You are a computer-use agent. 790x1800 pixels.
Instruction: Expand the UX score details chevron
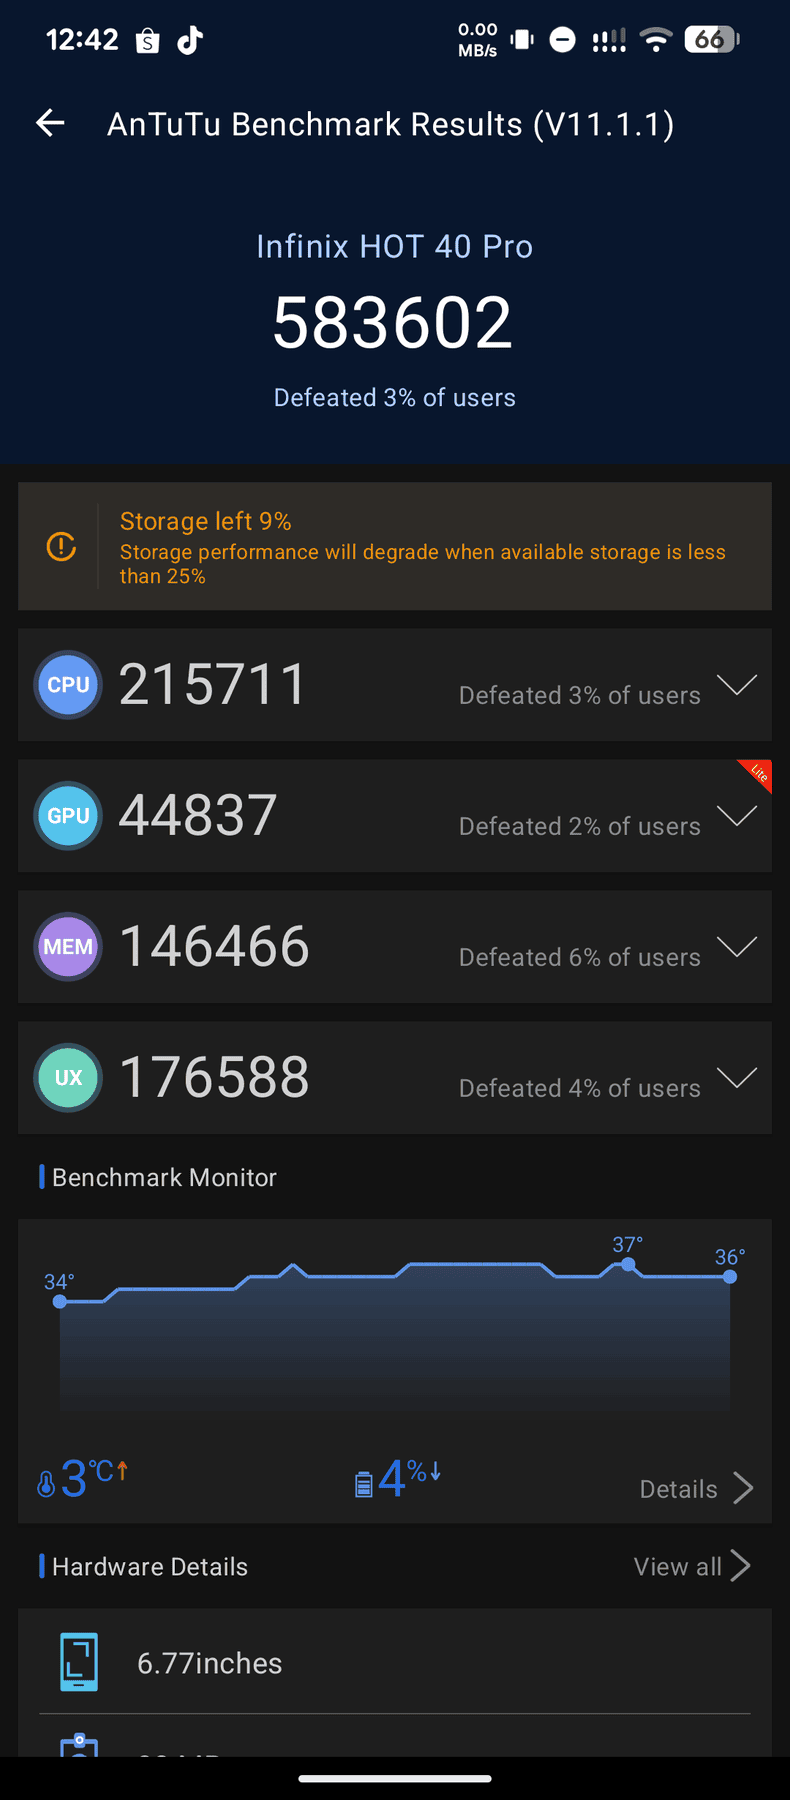point(737,1078)
